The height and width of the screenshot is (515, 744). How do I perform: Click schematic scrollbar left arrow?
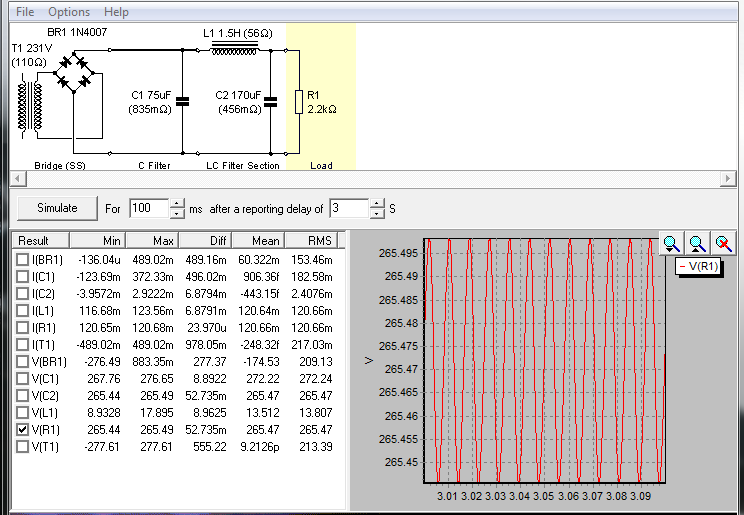[18, 179]
